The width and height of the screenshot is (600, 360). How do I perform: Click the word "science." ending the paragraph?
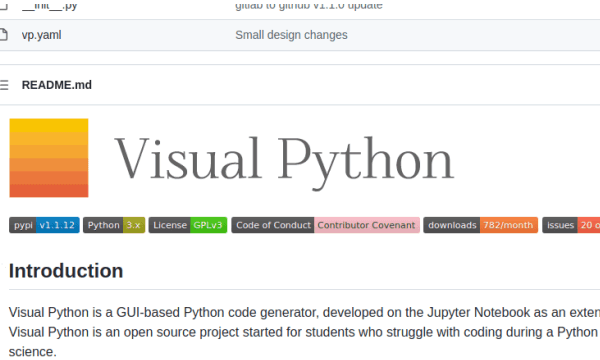33,352
